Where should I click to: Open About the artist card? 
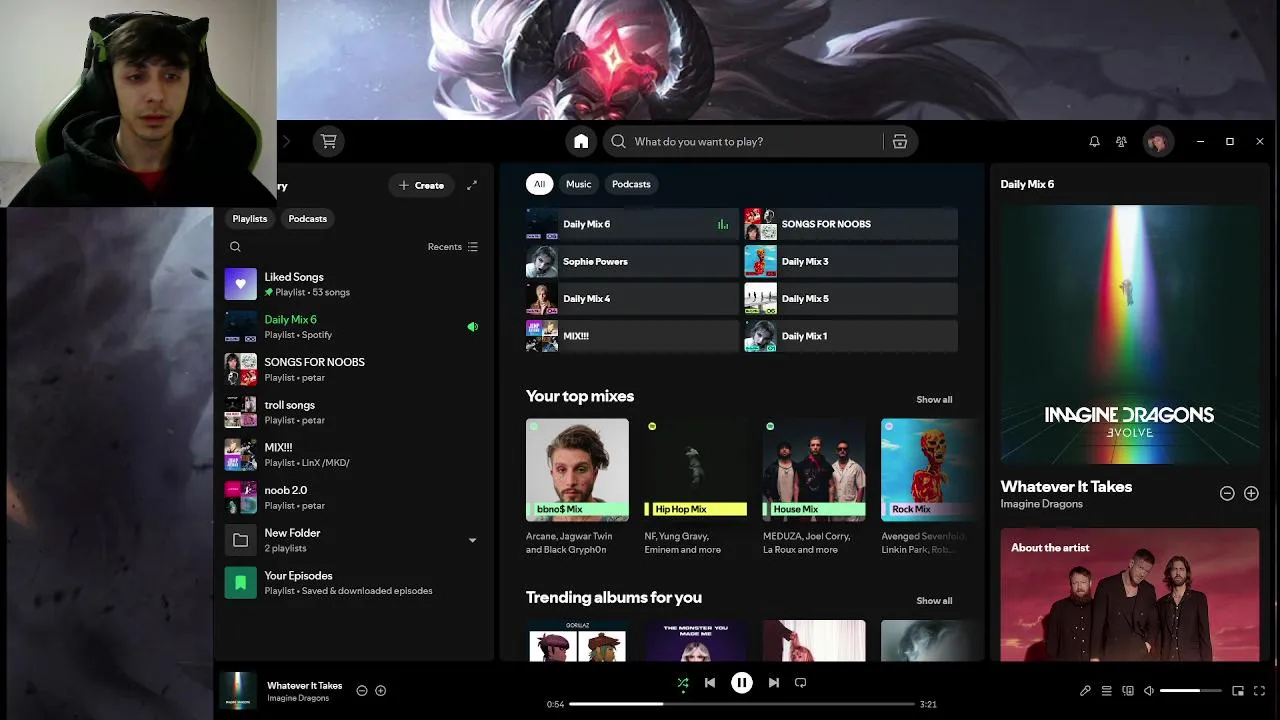point(1129,595)
